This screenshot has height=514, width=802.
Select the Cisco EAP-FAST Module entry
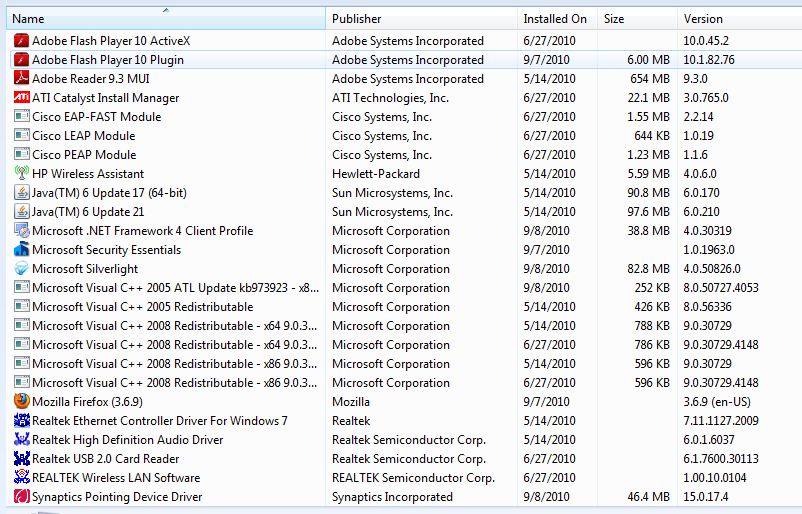tap(97, 117)
